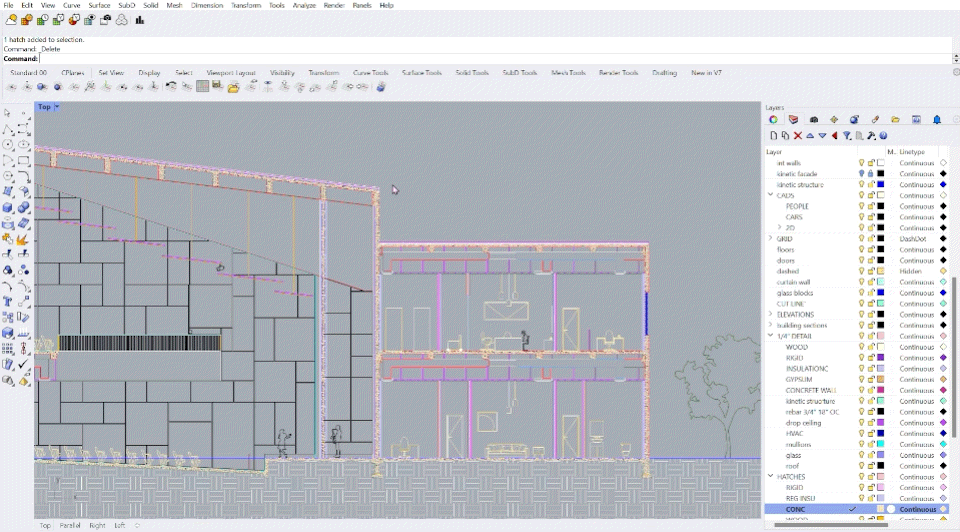Open the camera icon tab in Layers panel
The height and width of the screenshot is (532, 960).
point(814,119)
